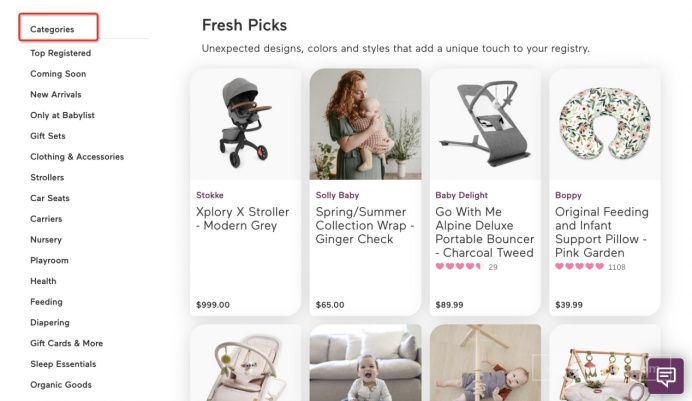Open the Boppy floral pillow image
Image resolution: width=692 pixels, height=401 pixels.
605,124
